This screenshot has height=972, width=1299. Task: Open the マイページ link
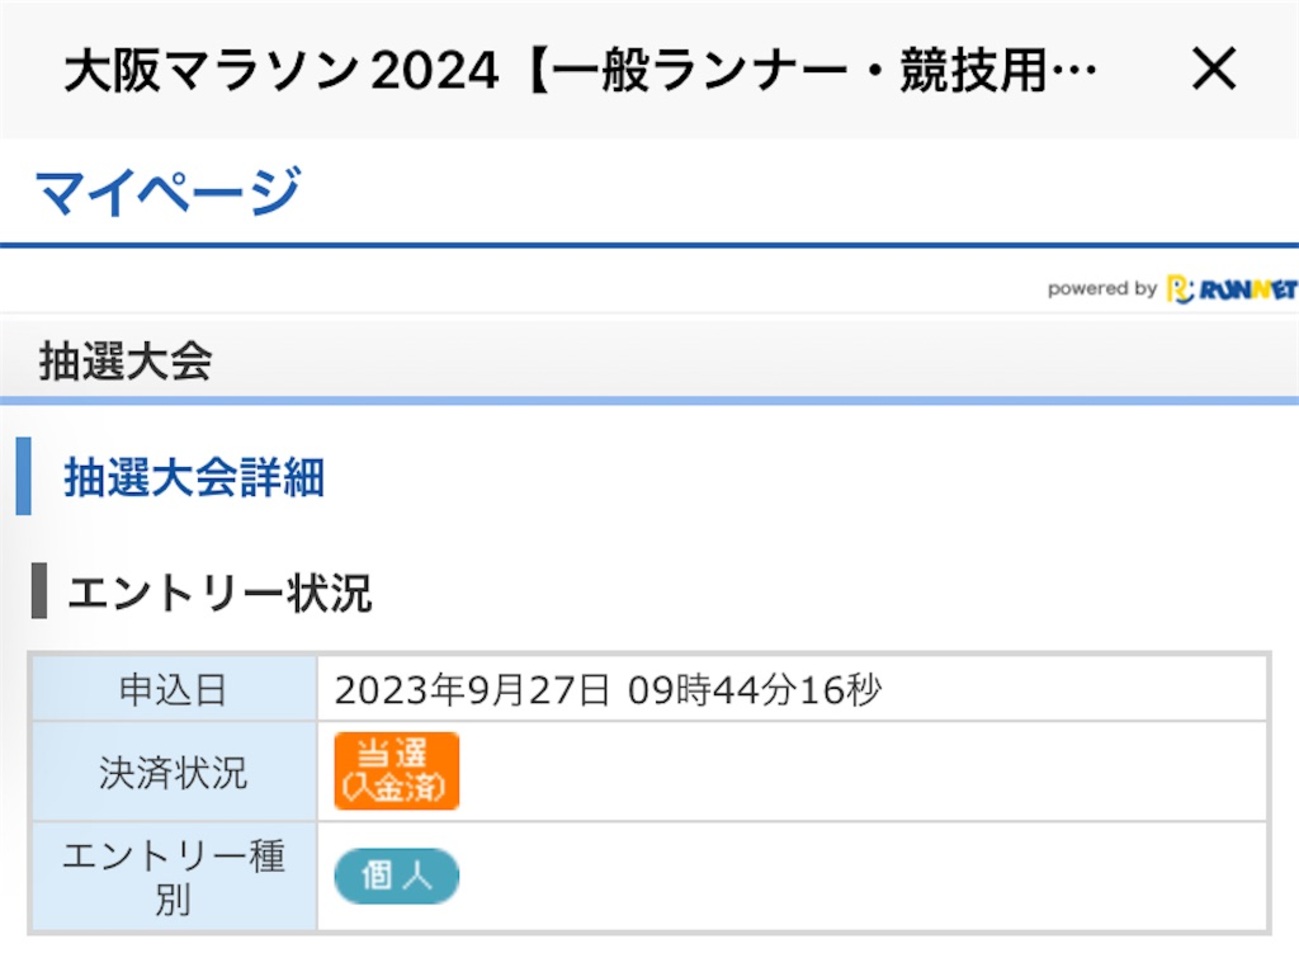coord(168,191)
